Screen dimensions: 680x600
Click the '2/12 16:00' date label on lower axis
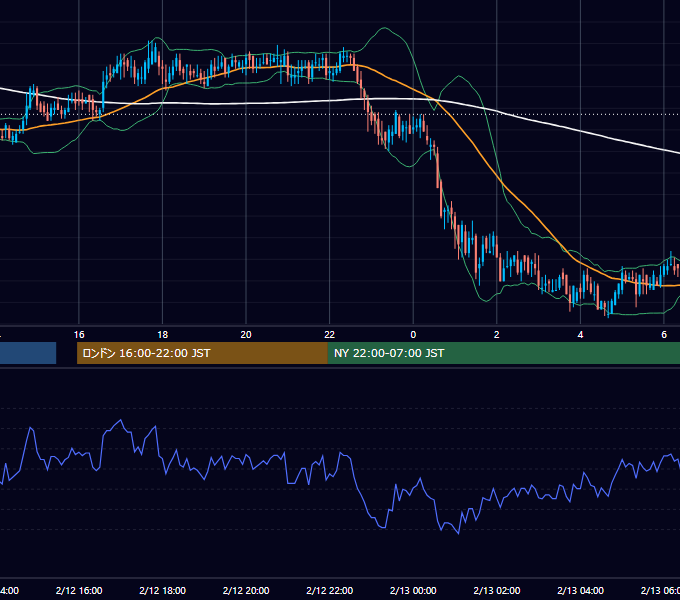pyautogui.click(x=79, y=590)
